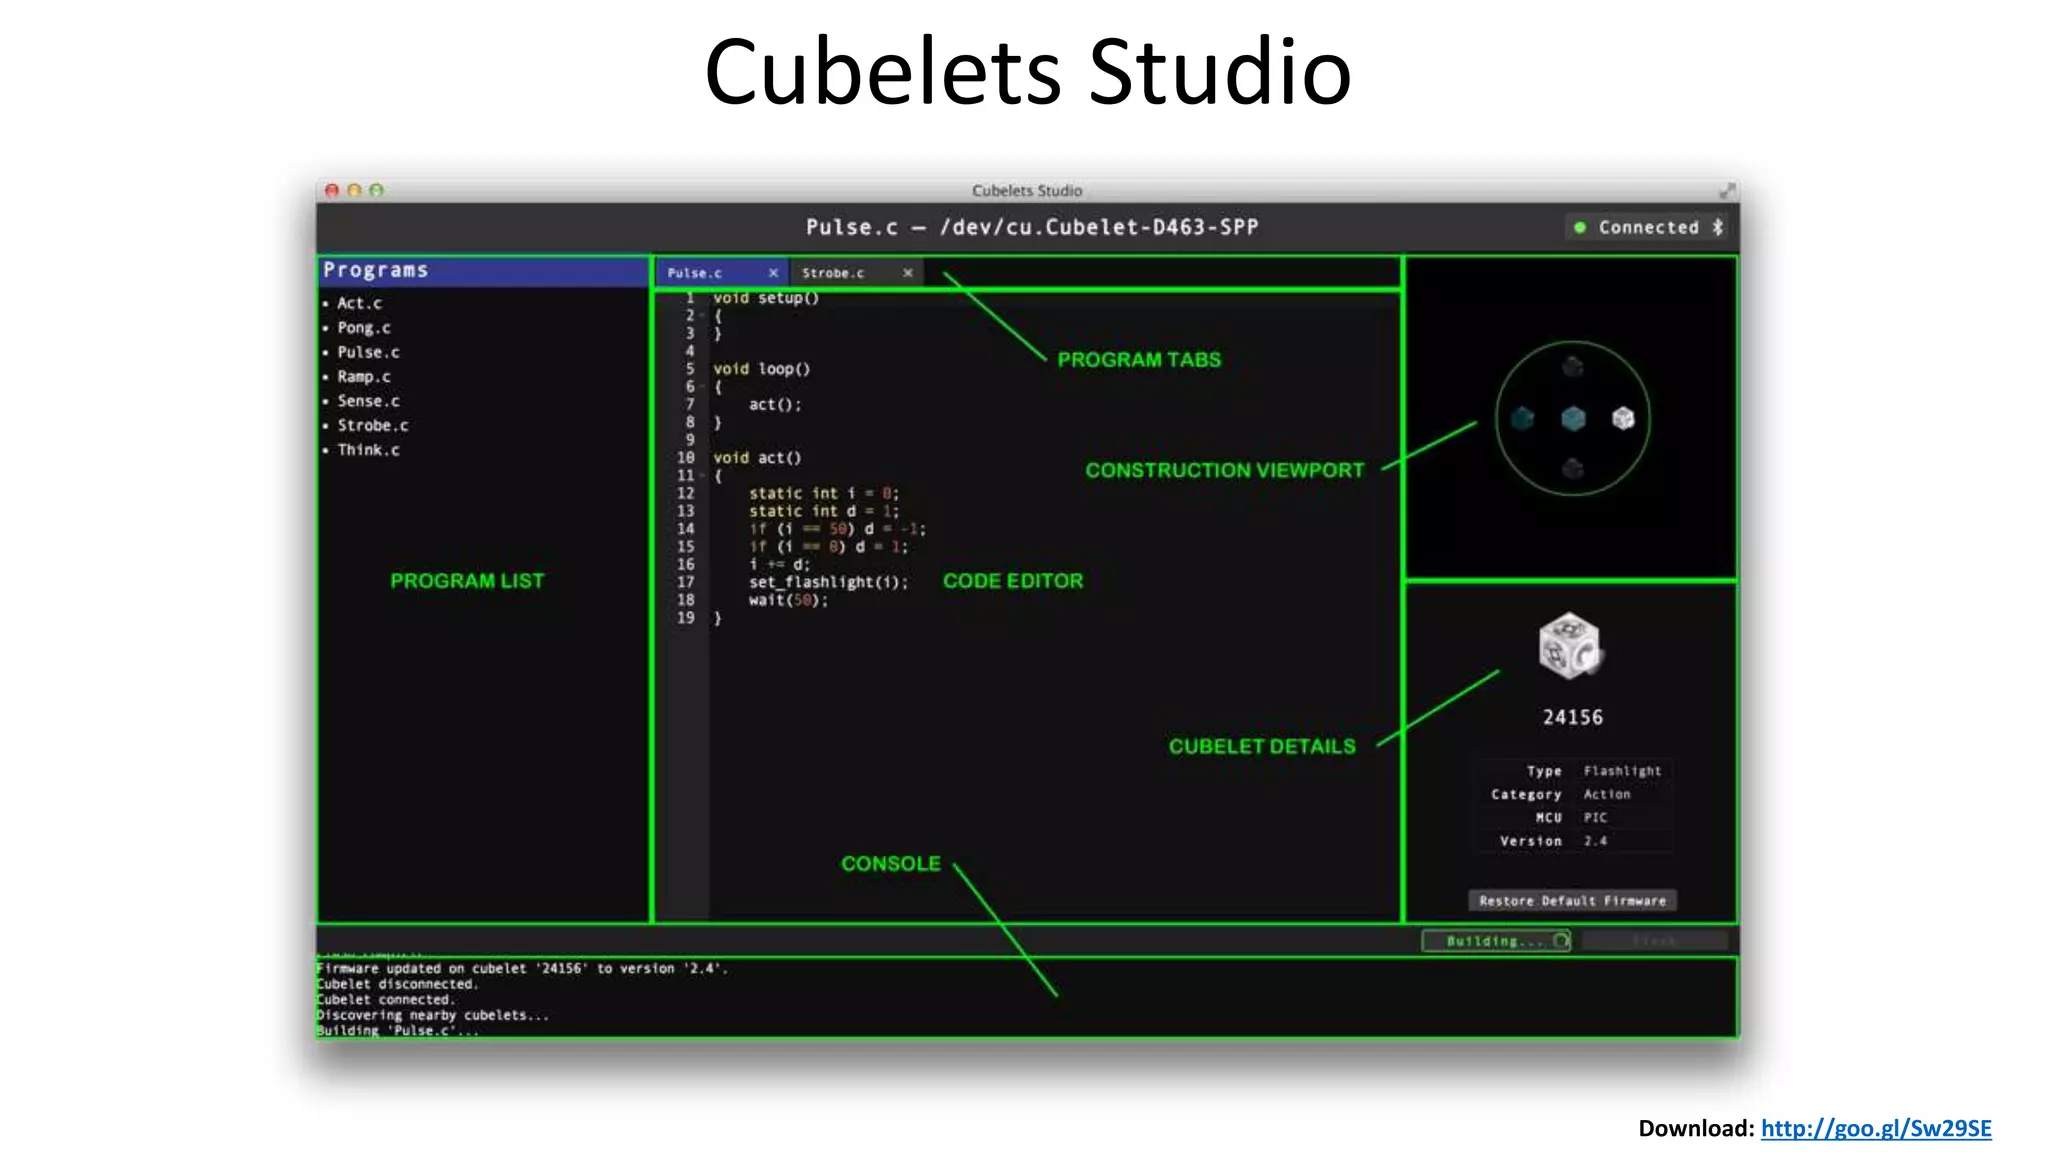The height and width of the screenshot is (1152, 2048).
Task: Click the line if (i == 50) d = -1;
Action: 838,529
